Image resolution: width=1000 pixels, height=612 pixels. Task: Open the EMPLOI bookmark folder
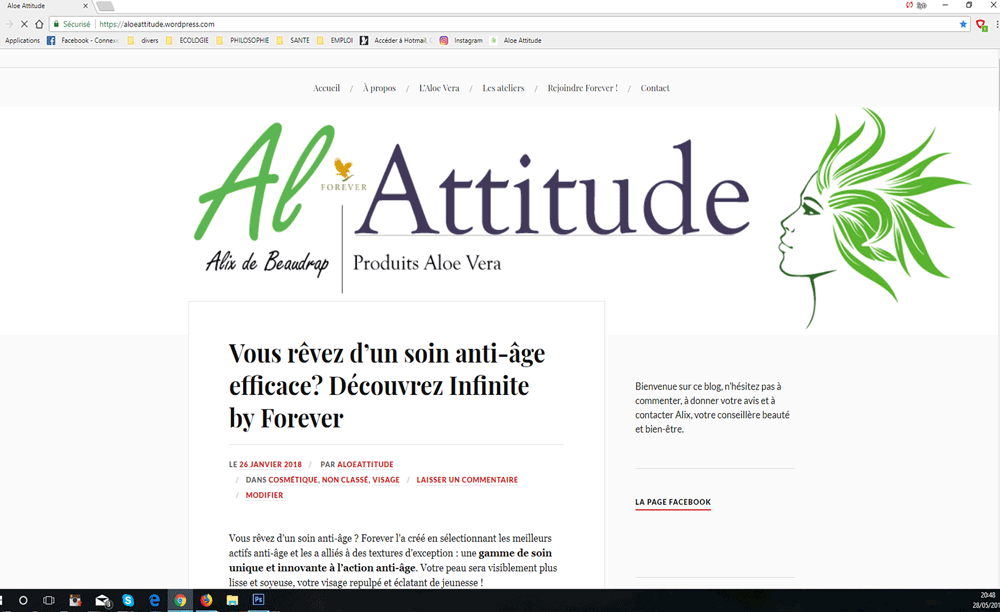pos(335,40)
